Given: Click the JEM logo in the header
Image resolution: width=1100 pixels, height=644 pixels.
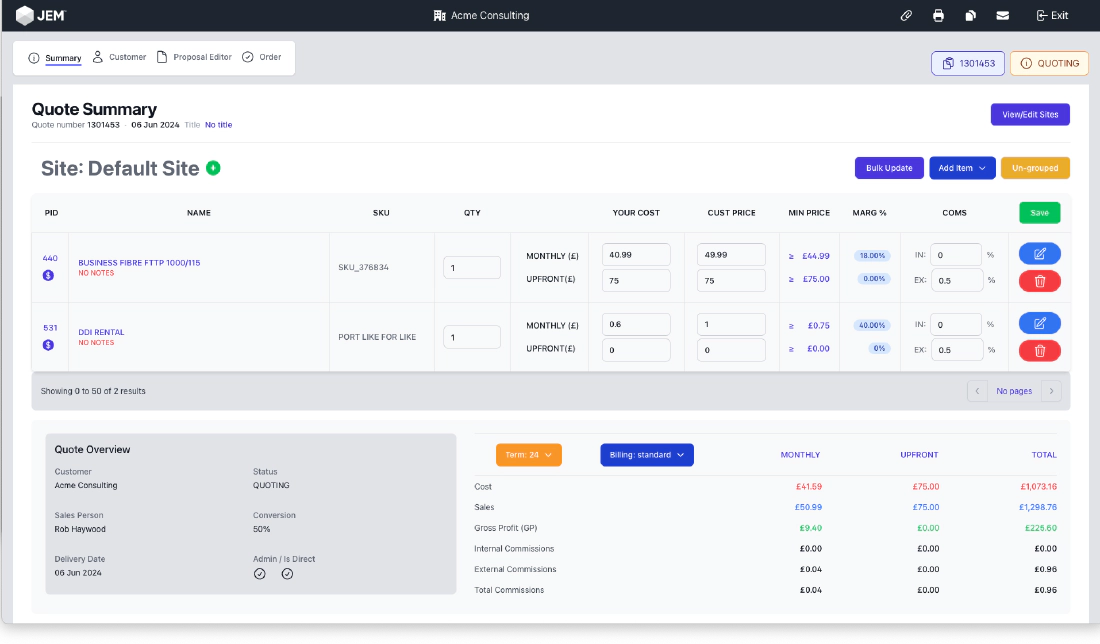Looking at the screenshot, I should click(41, 15).
